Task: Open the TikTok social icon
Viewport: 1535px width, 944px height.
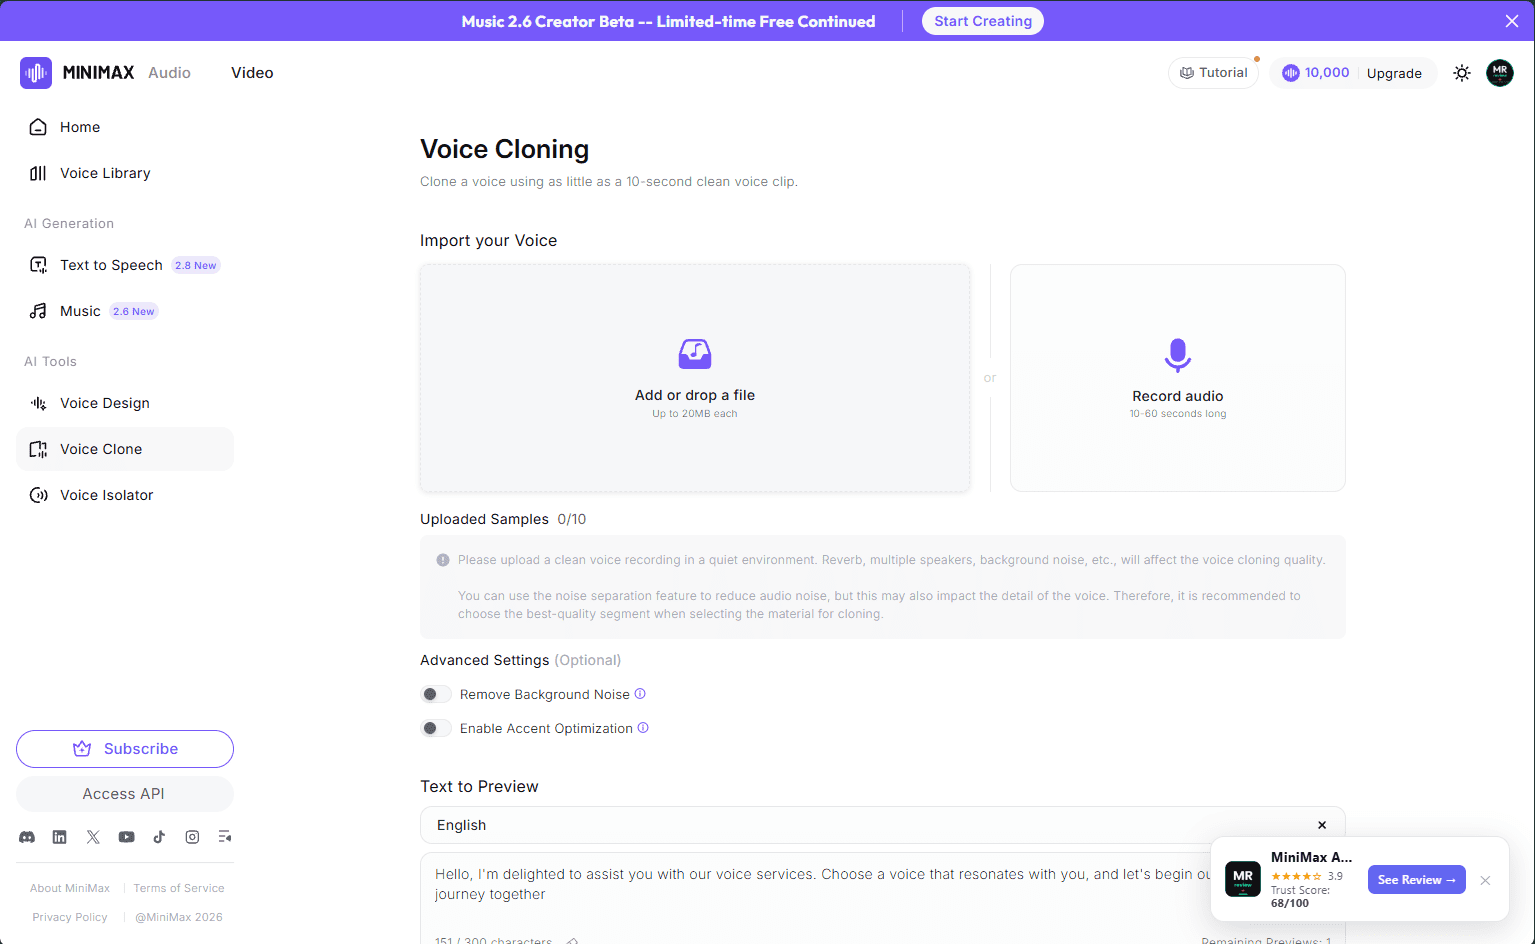Action: coord(159,837)
